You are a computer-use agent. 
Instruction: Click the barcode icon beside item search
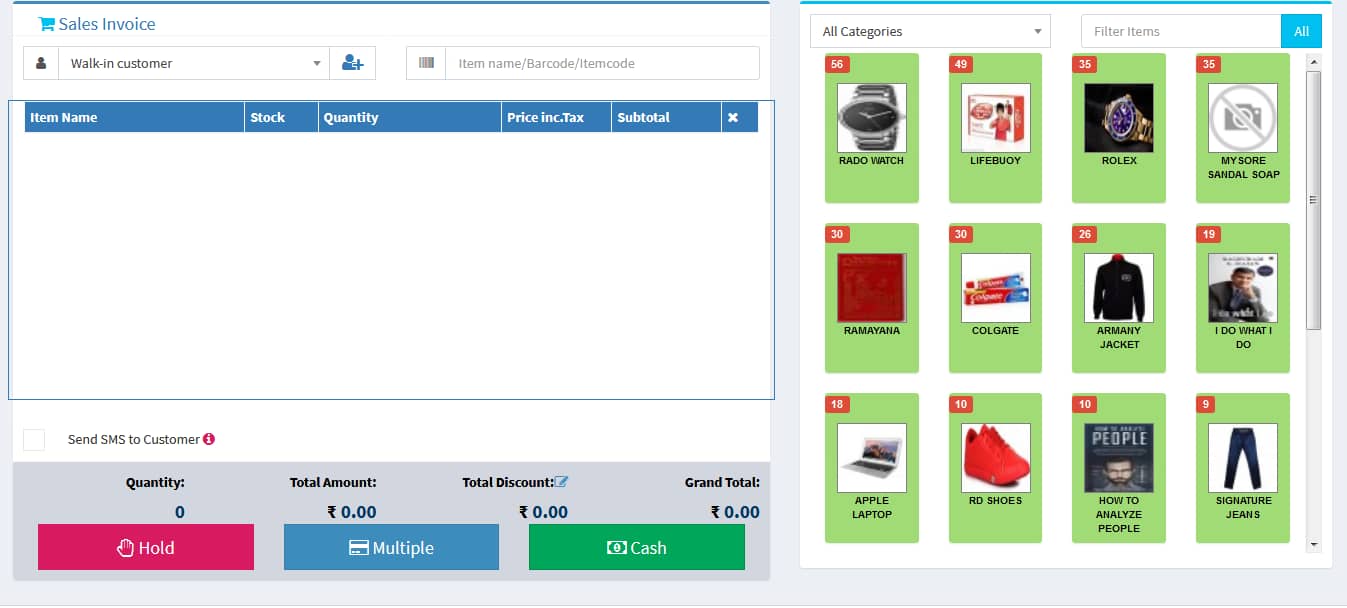[x=426, y=63]
